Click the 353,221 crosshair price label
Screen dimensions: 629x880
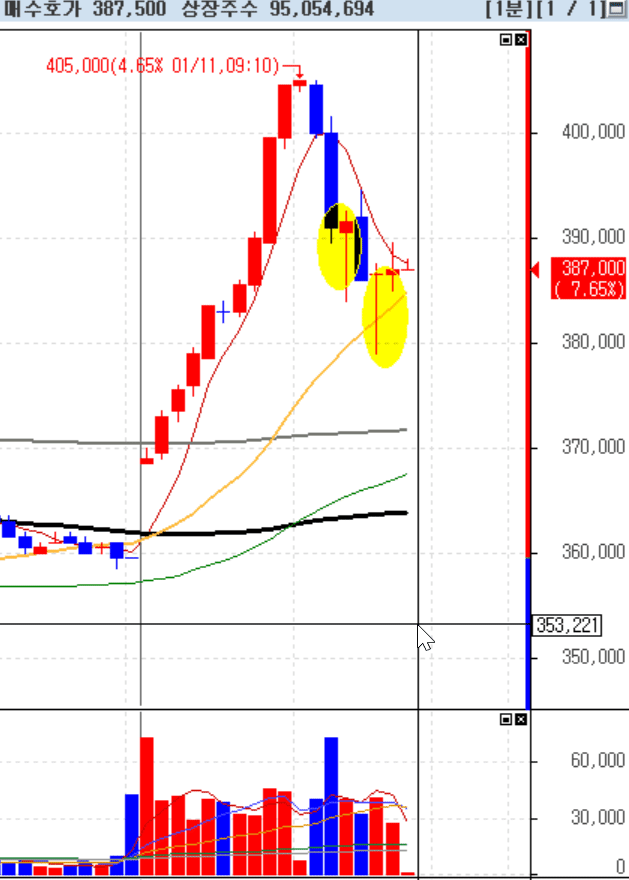567,625
